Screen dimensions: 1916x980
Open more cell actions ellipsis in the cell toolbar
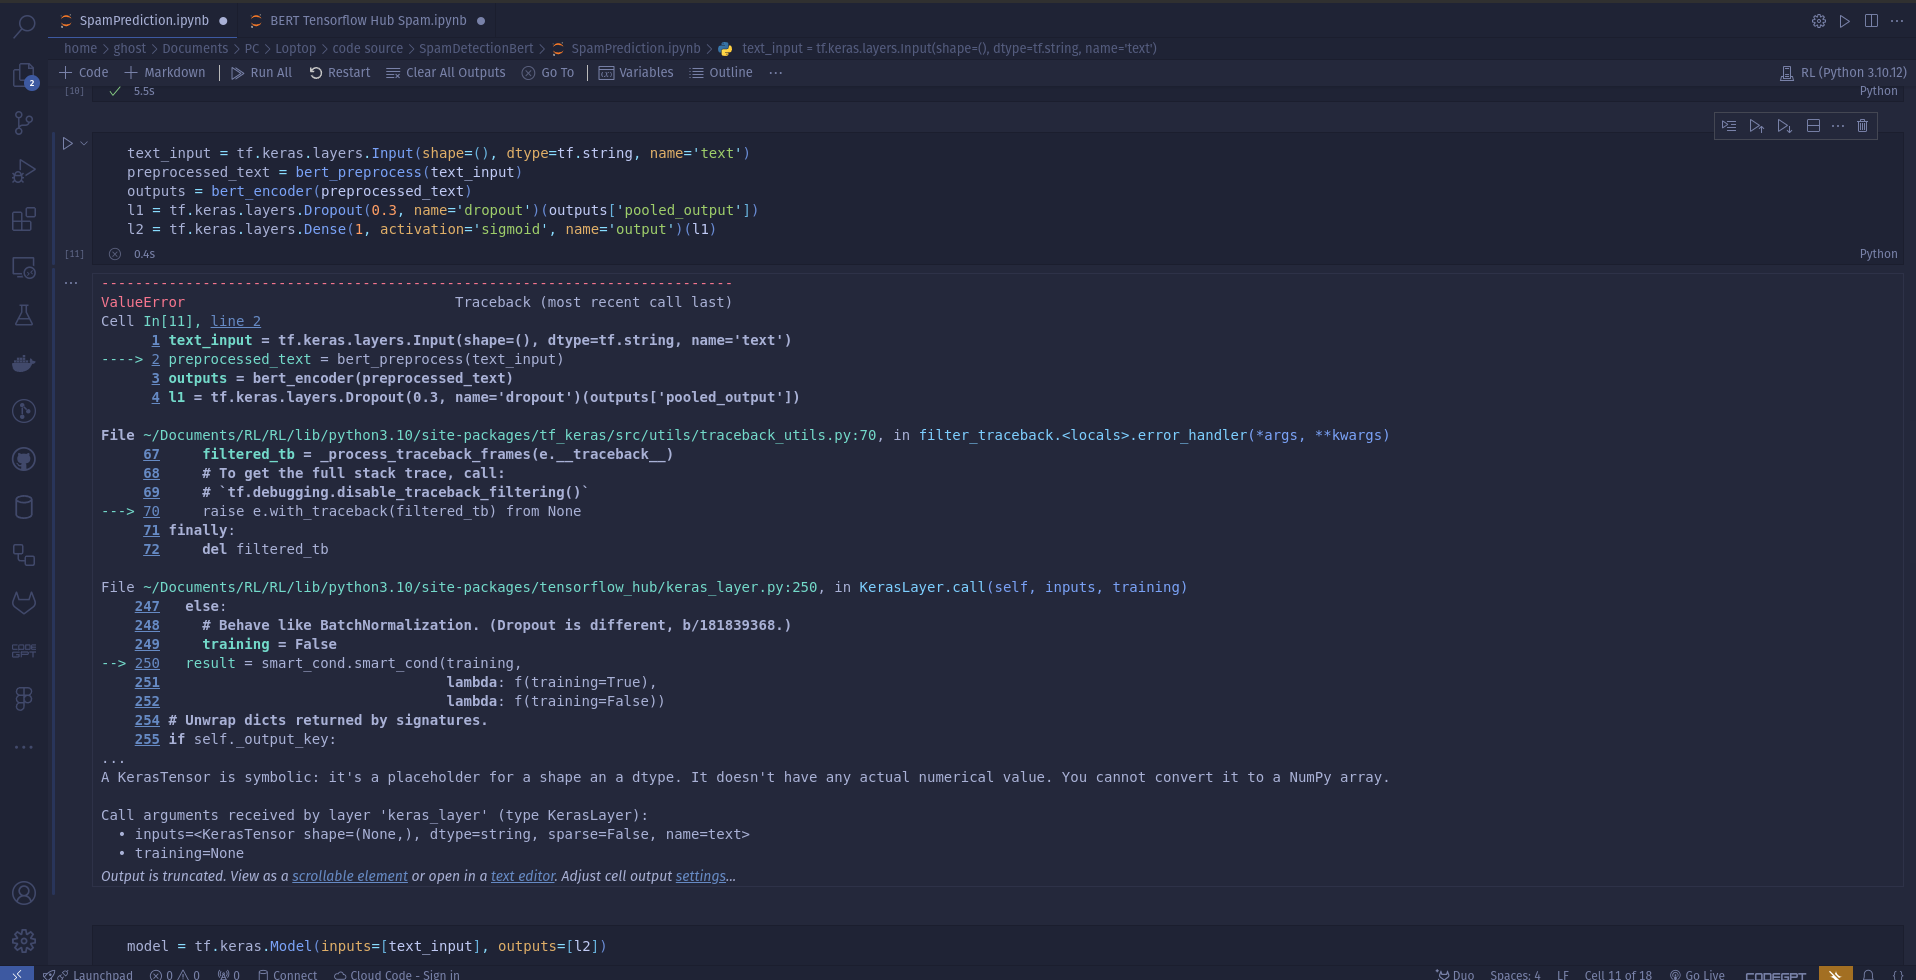(x=1838, y=126)
